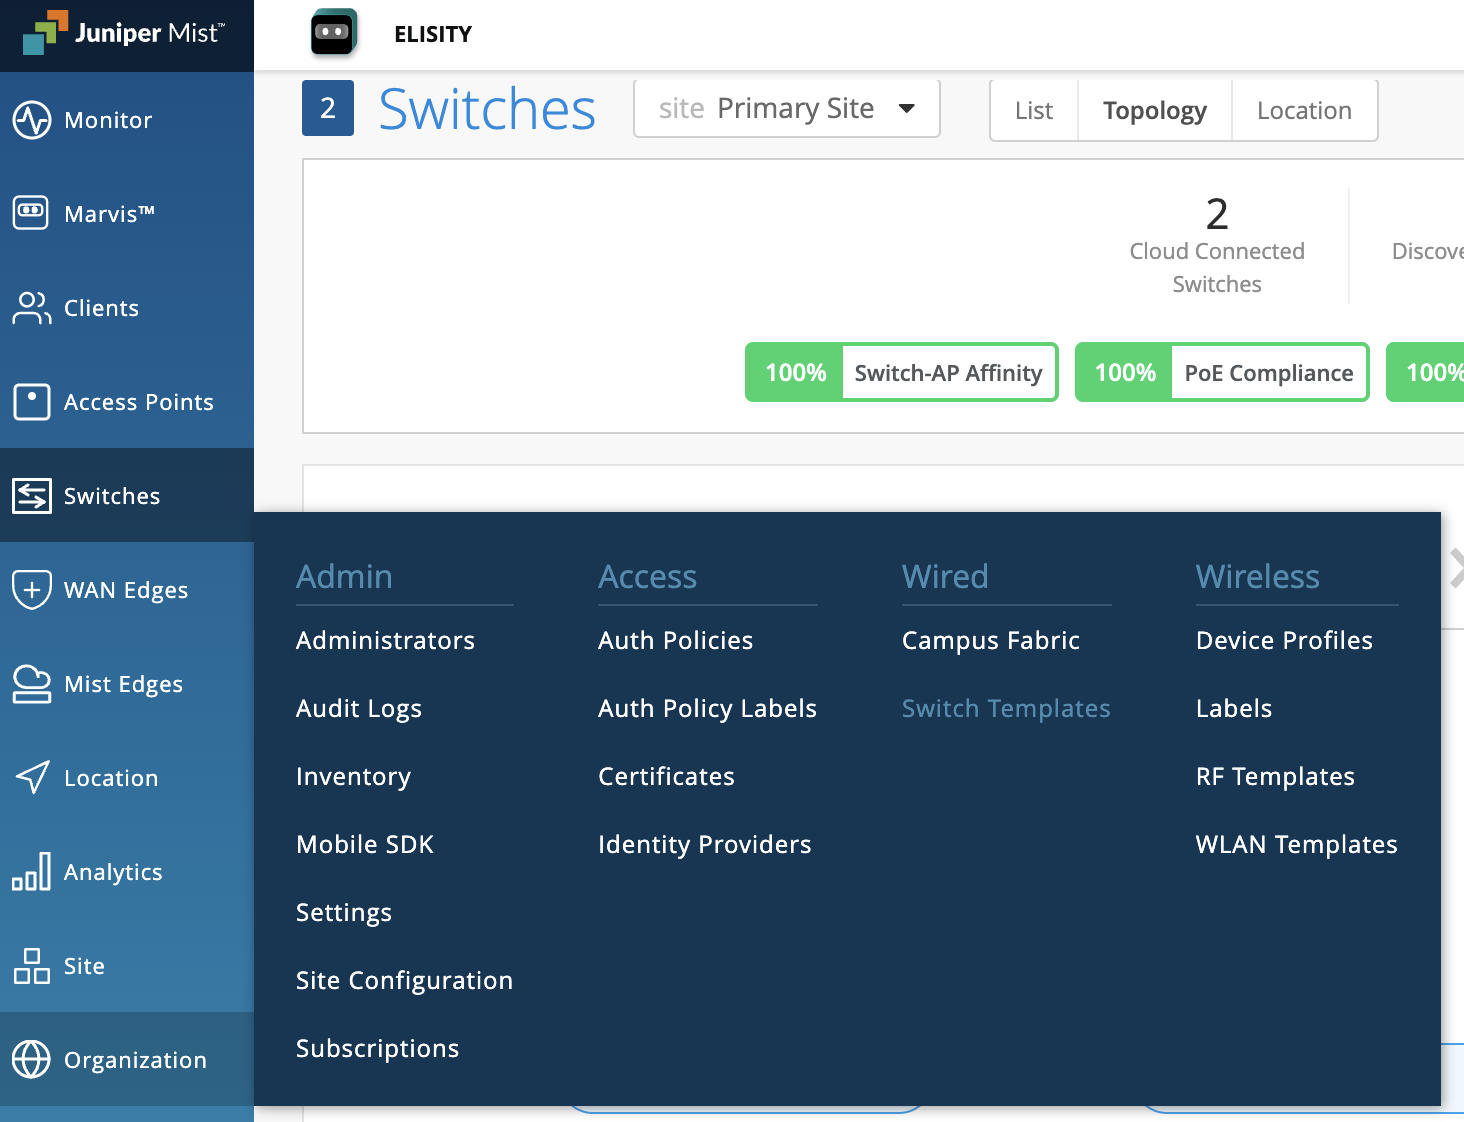This screenshot has height=1122, width=1464.
Task: Click the Location arrow icon in sidebar
Action: click(x=32, y=778)
